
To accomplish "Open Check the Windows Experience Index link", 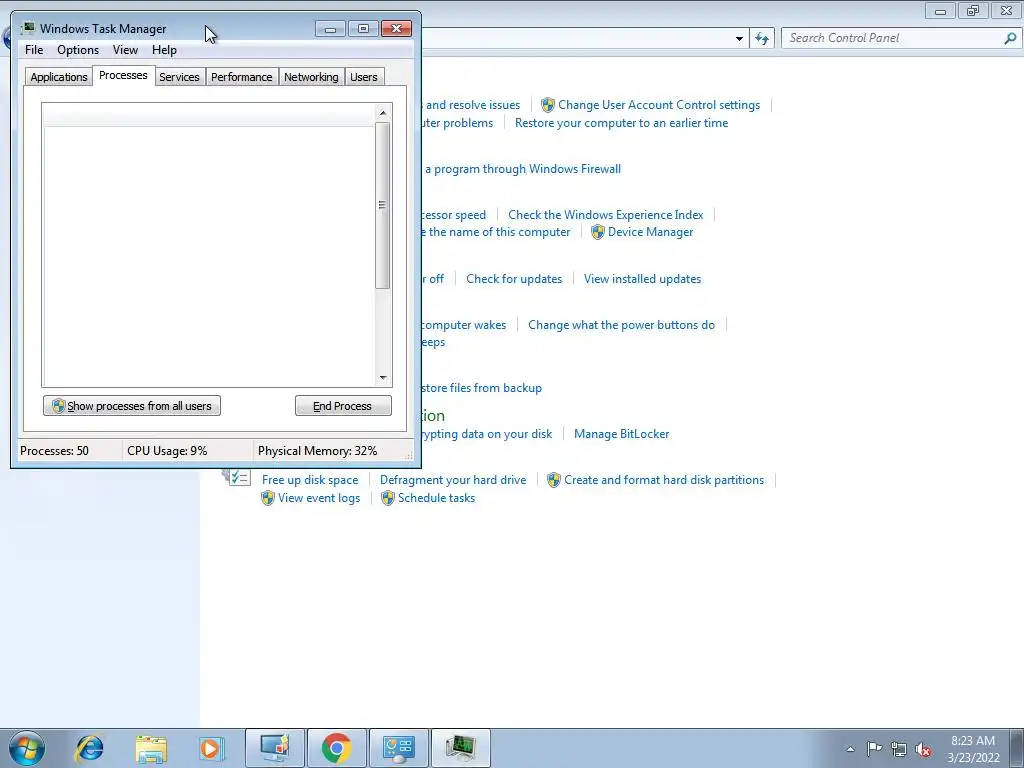I will pos(605,215).
